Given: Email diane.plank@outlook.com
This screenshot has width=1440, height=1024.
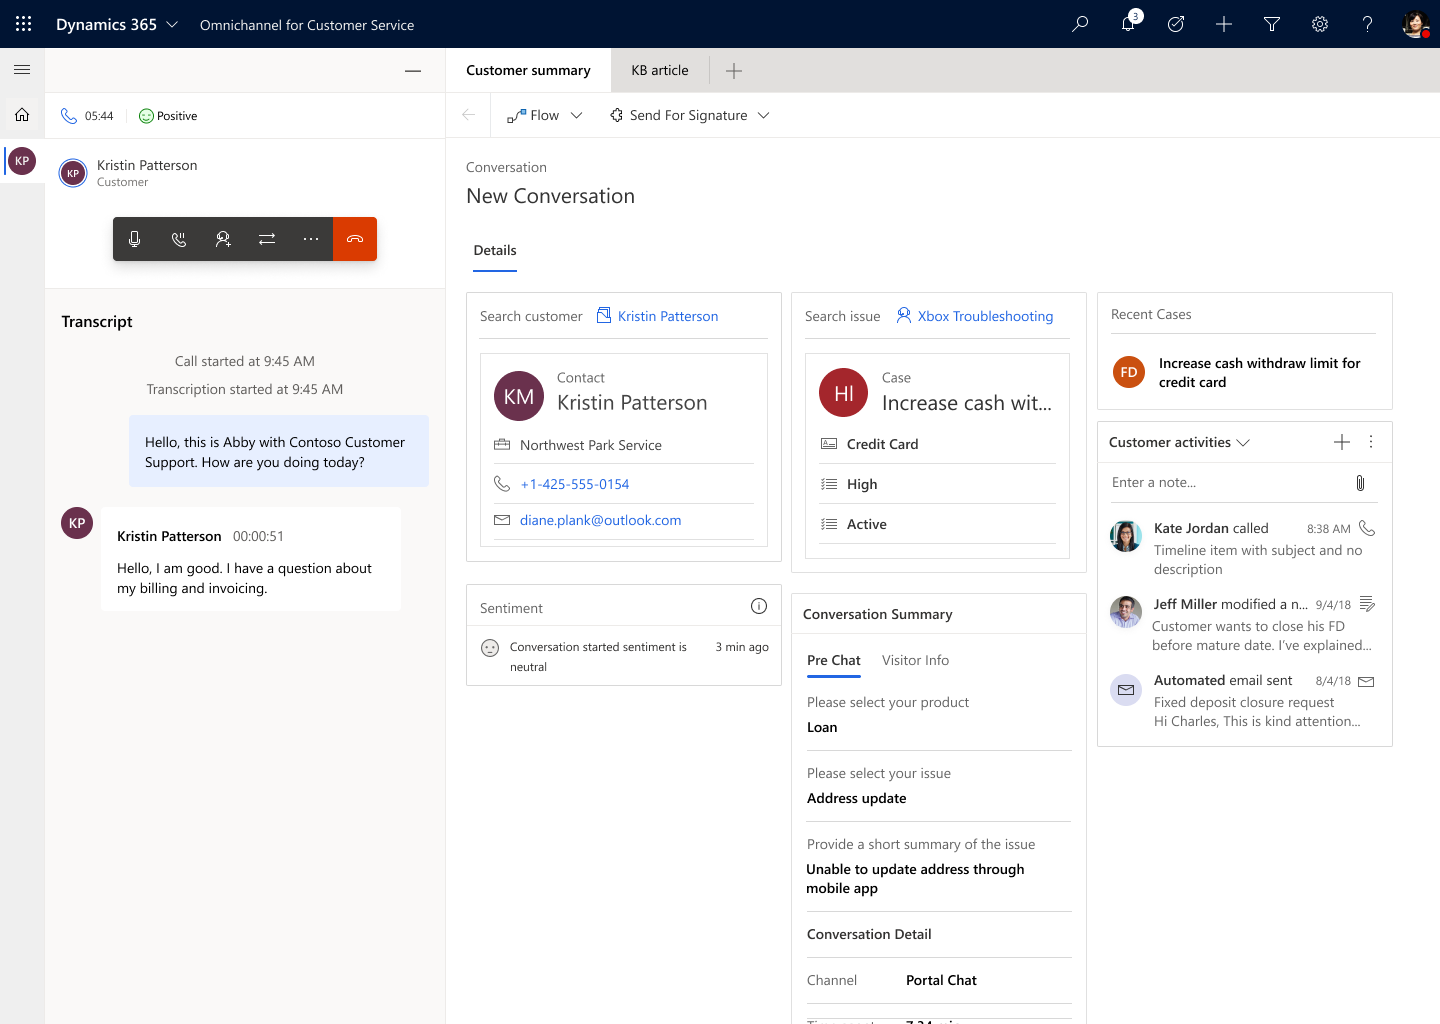Looking at the screenshot, I should point(600,520).
